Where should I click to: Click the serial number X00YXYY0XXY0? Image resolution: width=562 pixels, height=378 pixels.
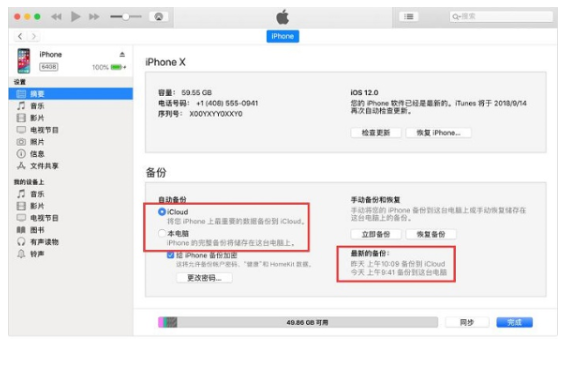[216, 114]
